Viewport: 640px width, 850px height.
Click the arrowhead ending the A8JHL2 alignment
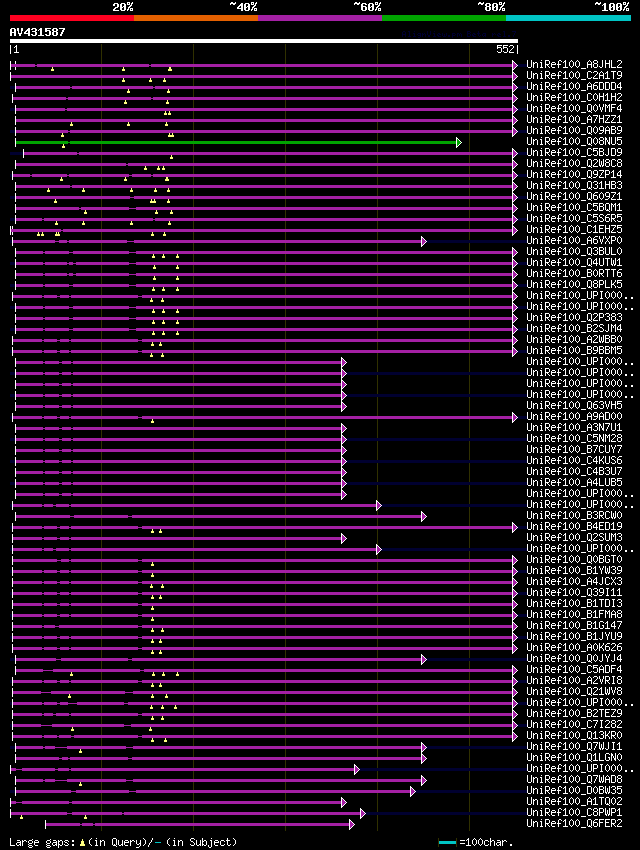point(515,65)
